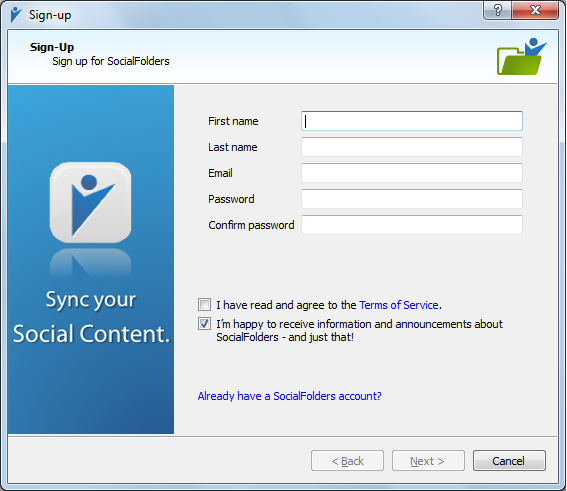Image resolution: width=567 pixels, height=491 pixels.
Task: Select the Last name text box
Action: [x=412, y=147]
